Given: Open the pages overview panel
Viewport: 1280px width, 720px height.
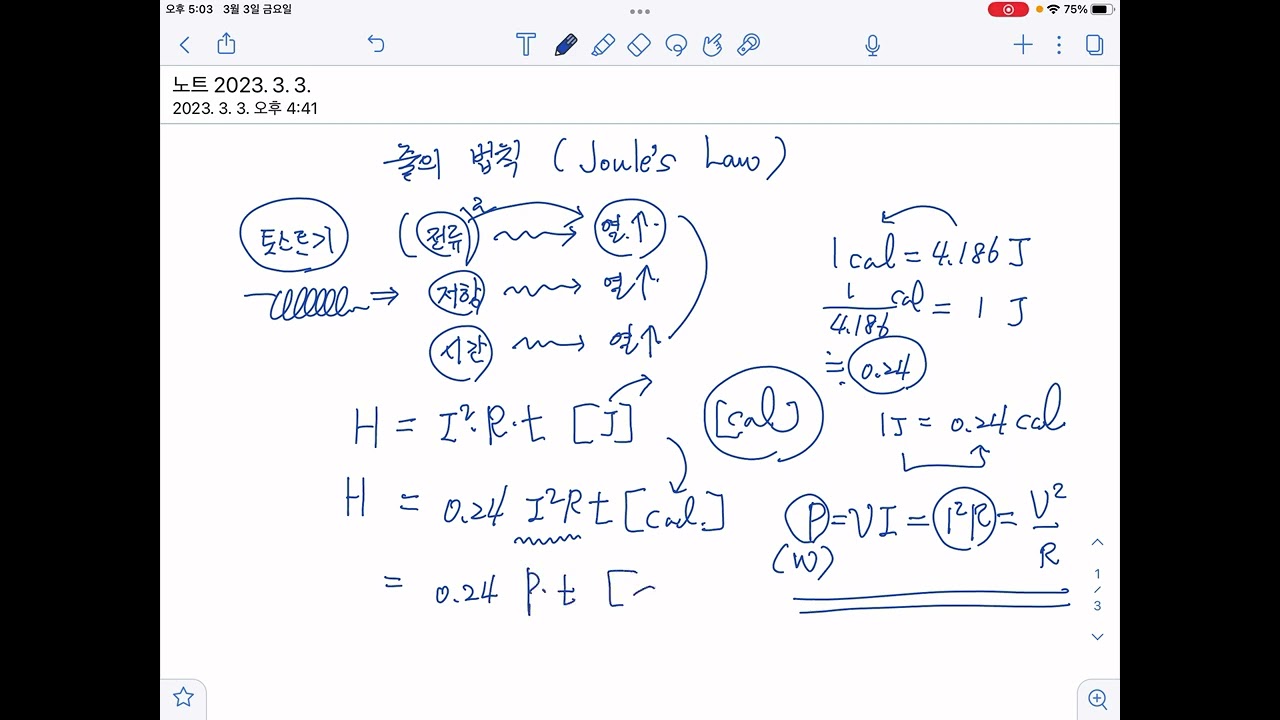Looking at the screenshot, I should tap(1095, 45).
